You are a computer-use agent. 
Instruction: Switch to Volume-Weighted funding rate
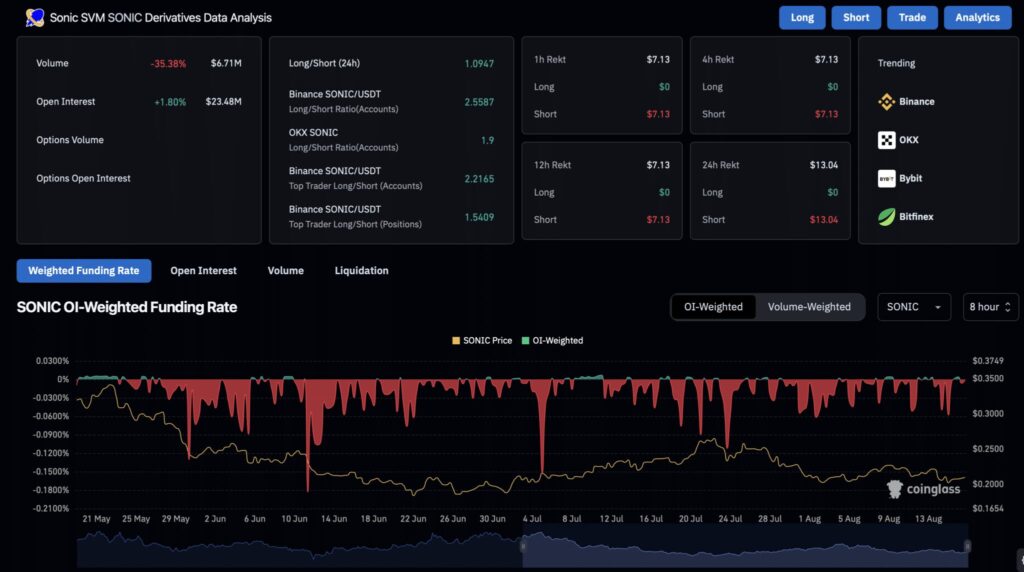[809, 307]
